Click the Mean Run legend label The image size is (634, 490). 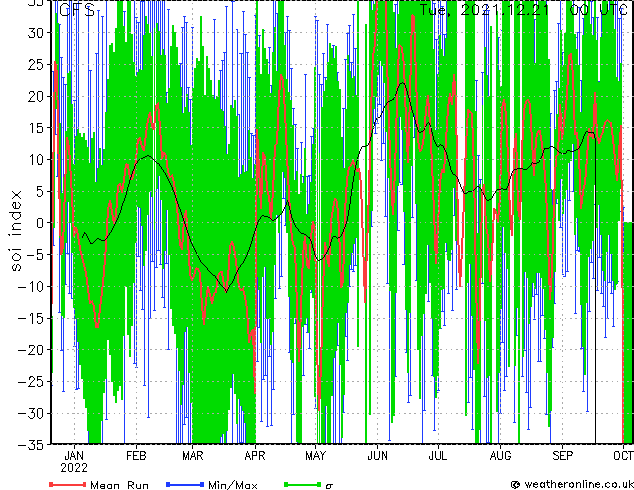[x=120, y=485]
